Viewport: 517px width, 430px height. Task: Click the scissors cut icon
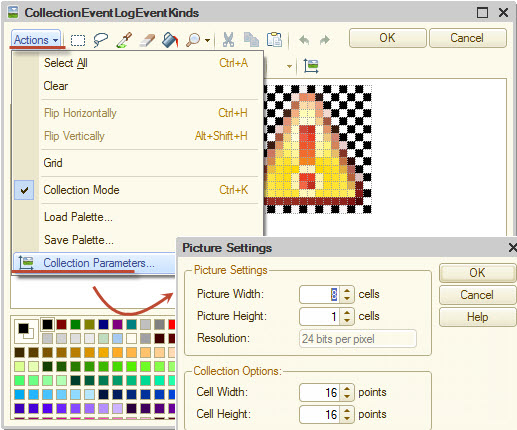click(x=228, y=39)
